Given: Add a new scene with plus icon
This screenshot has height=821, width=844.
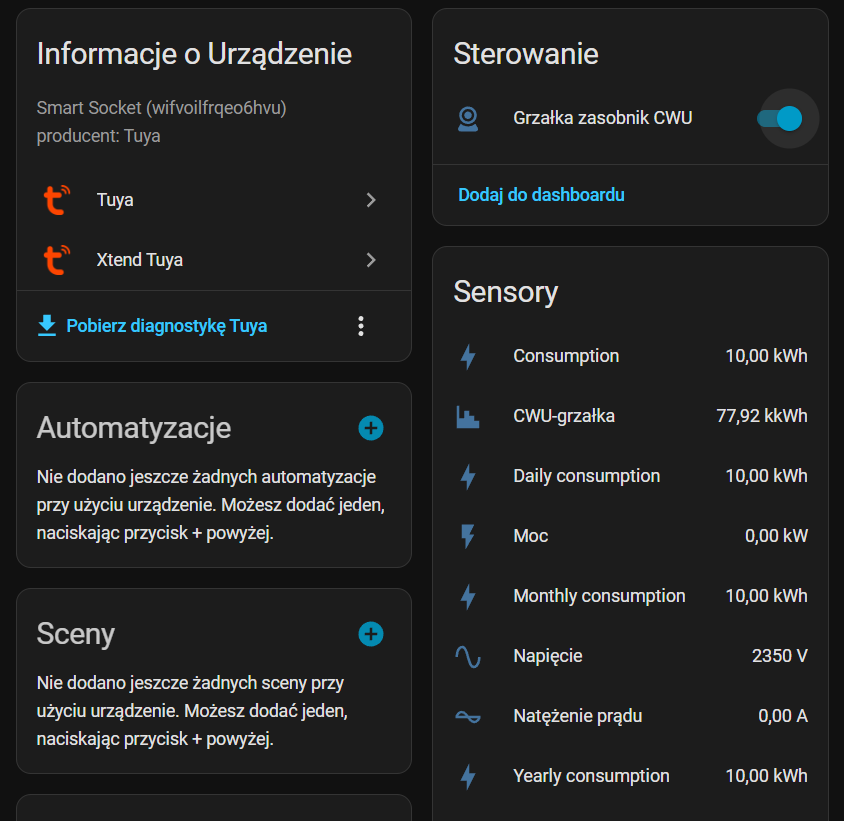Looking at the screenshot, I should tap(371, 634).
